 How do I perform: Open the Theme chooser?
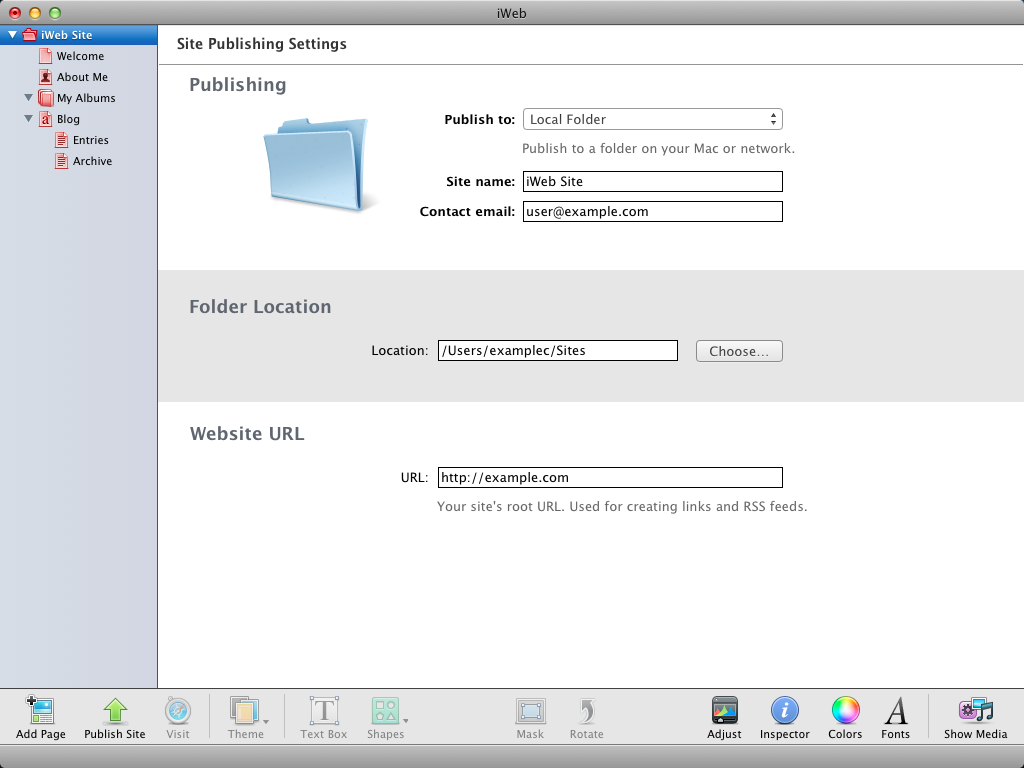(245, 711)
